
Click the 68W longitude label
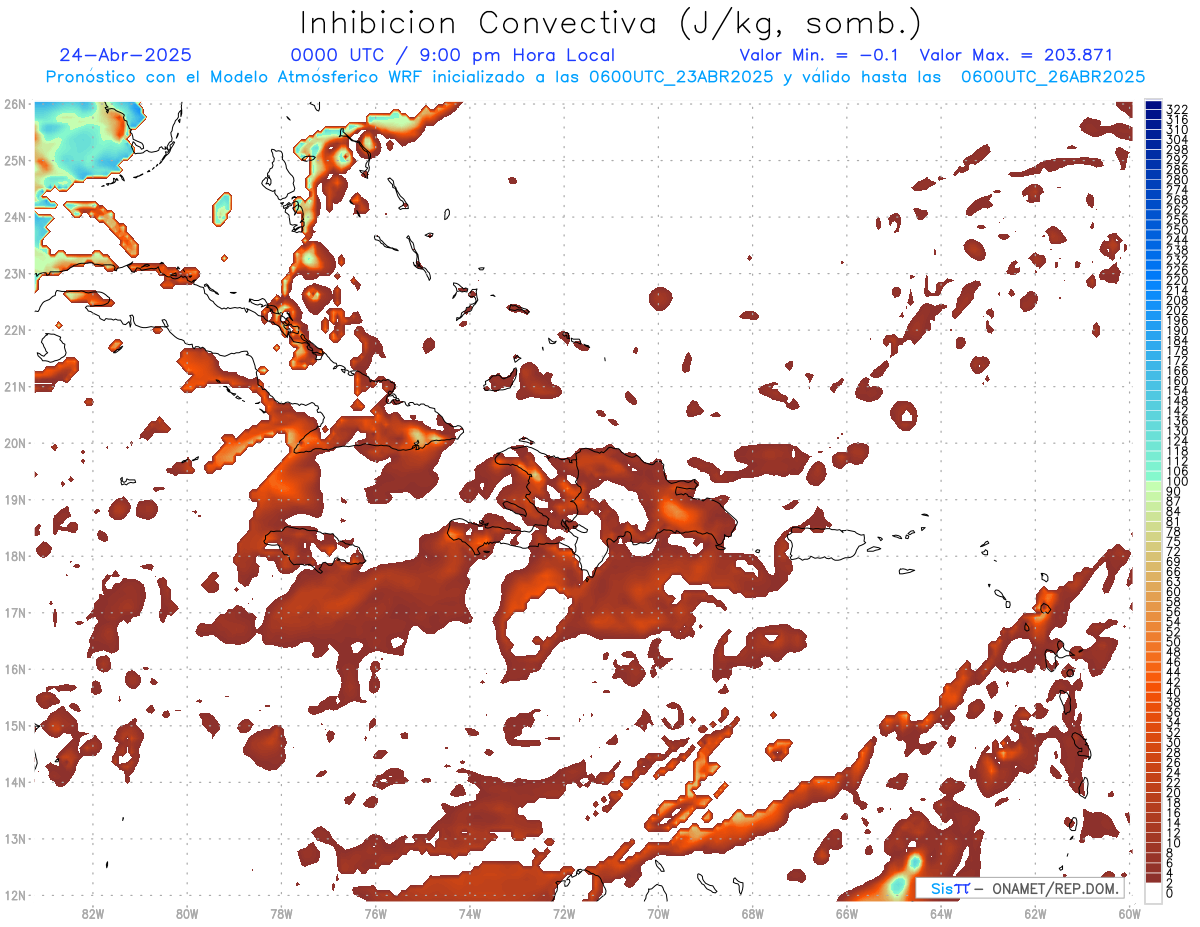752,913
